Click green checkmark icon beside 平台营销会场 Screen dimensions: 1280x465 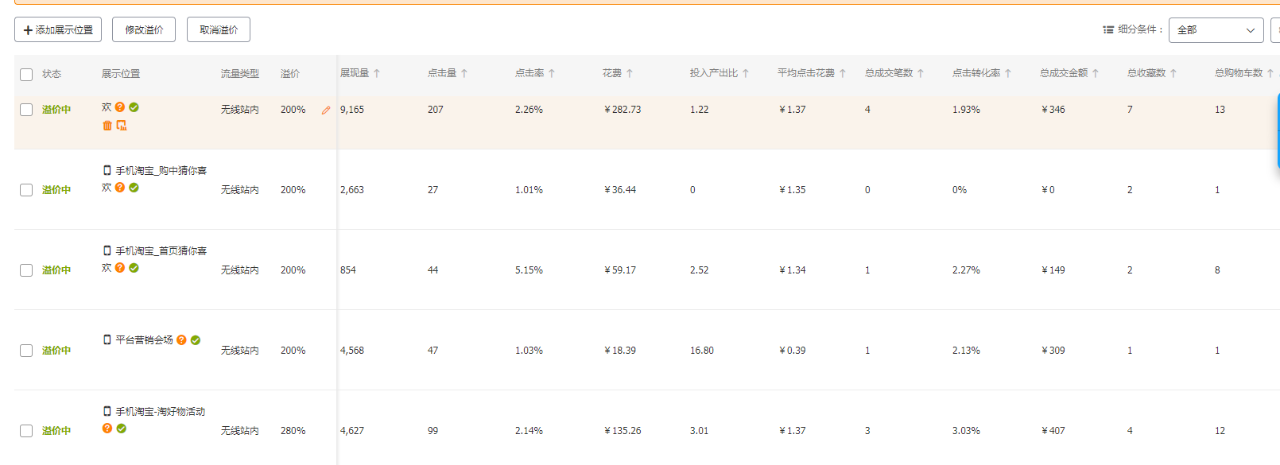(196, 340)
